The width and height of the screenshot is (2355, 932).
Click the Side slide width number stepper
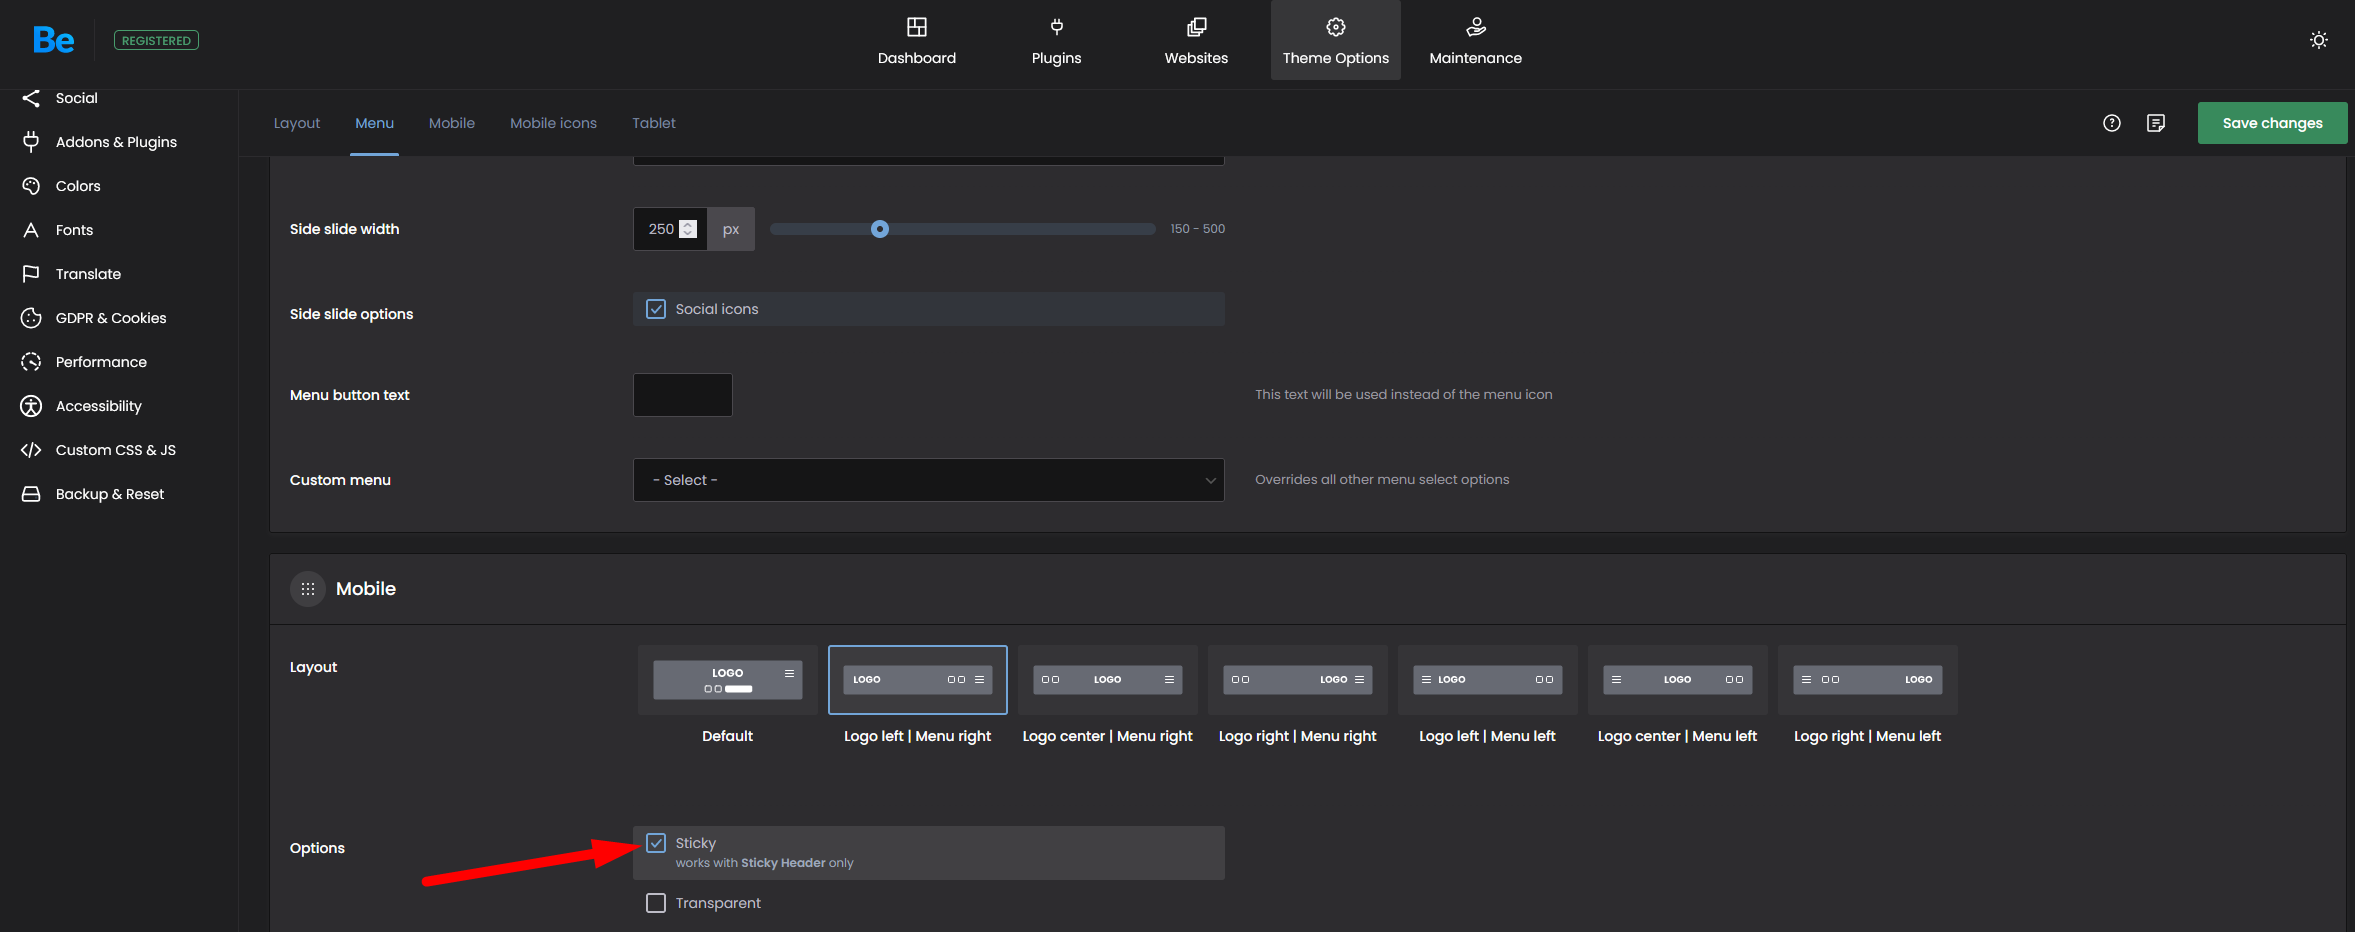[688, 229]
